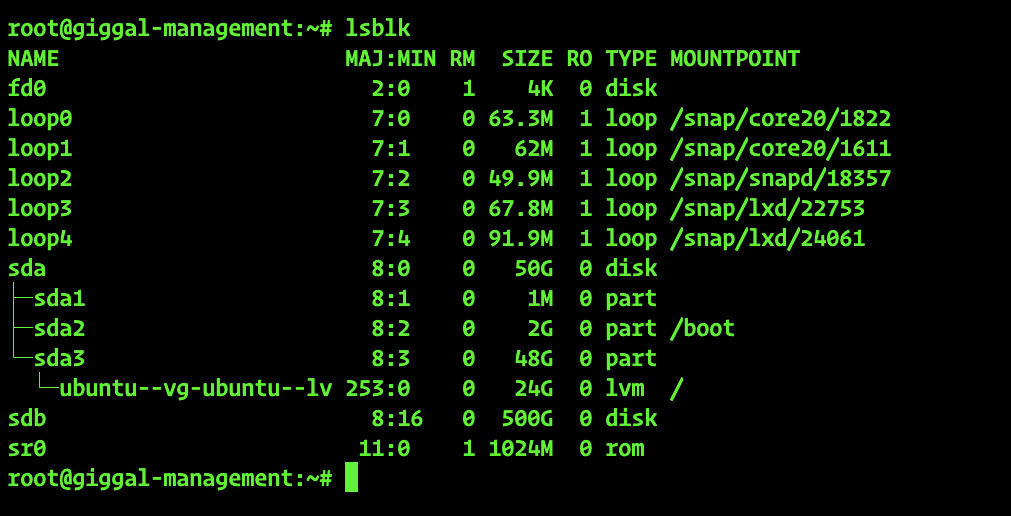
Task: Click the rom type value
Action: pyautogui.click(x=625, y=448)
